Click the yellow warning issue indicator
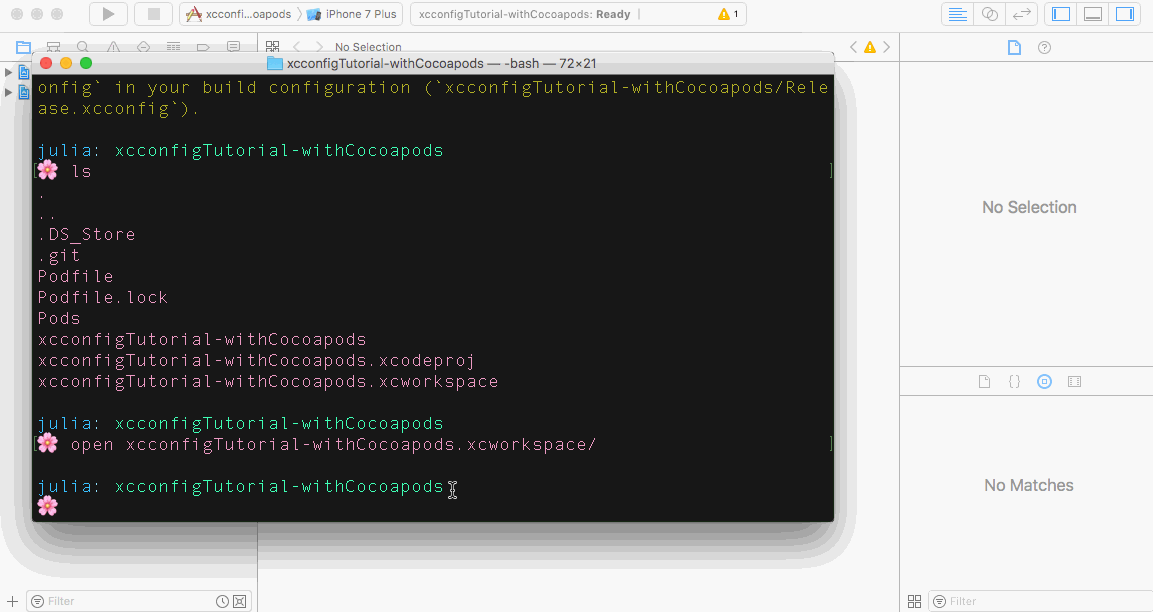The height and width of the screenshot is (612, 1153). 870,47
